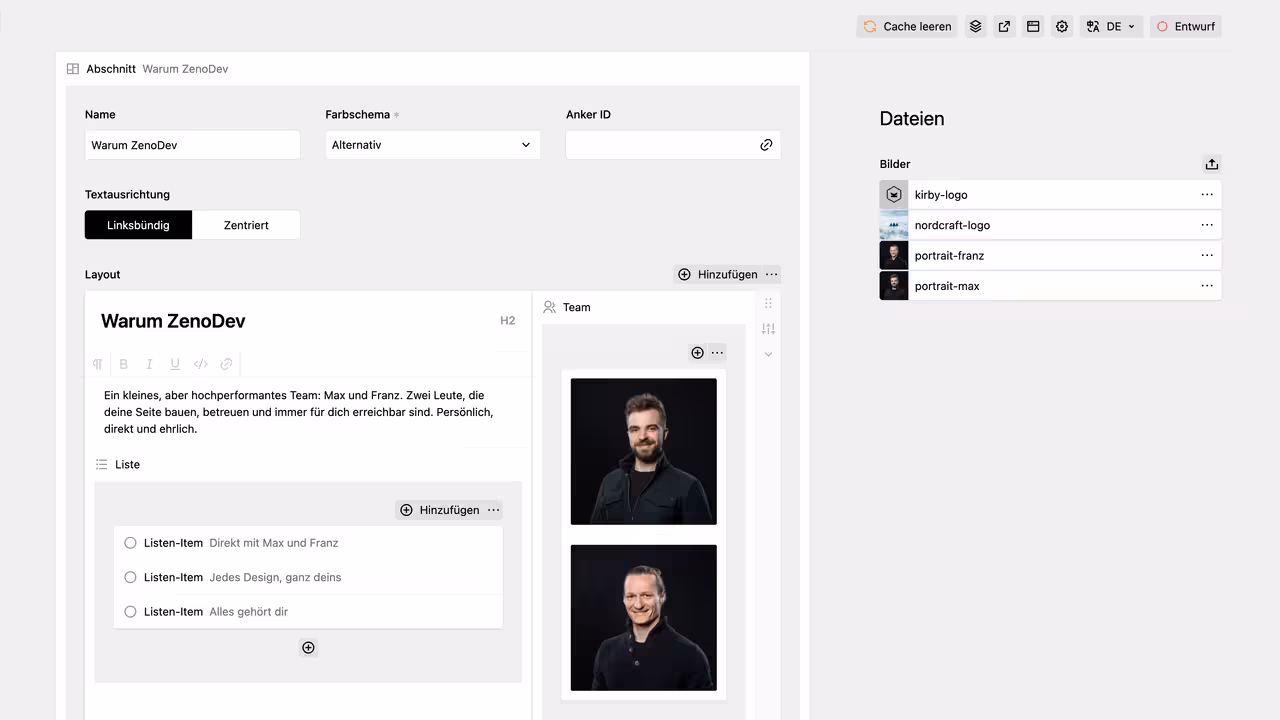The image size is (1280, 720).
Task: Click the paragraph format icon in text toolbar
Action: pyautogui.click(x=98, y=364)
